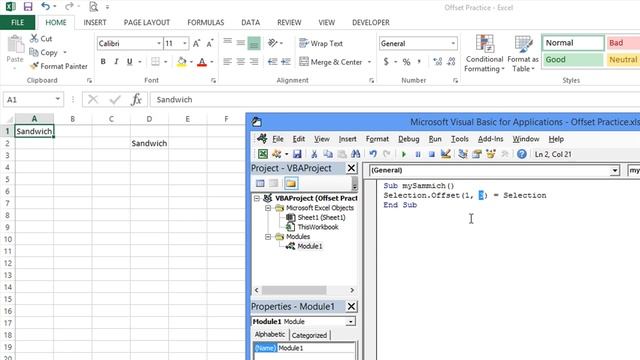Open the Module1 dropdown in Properties panel
Viewport: 640px width, 360px height.
tap(351, 322)
